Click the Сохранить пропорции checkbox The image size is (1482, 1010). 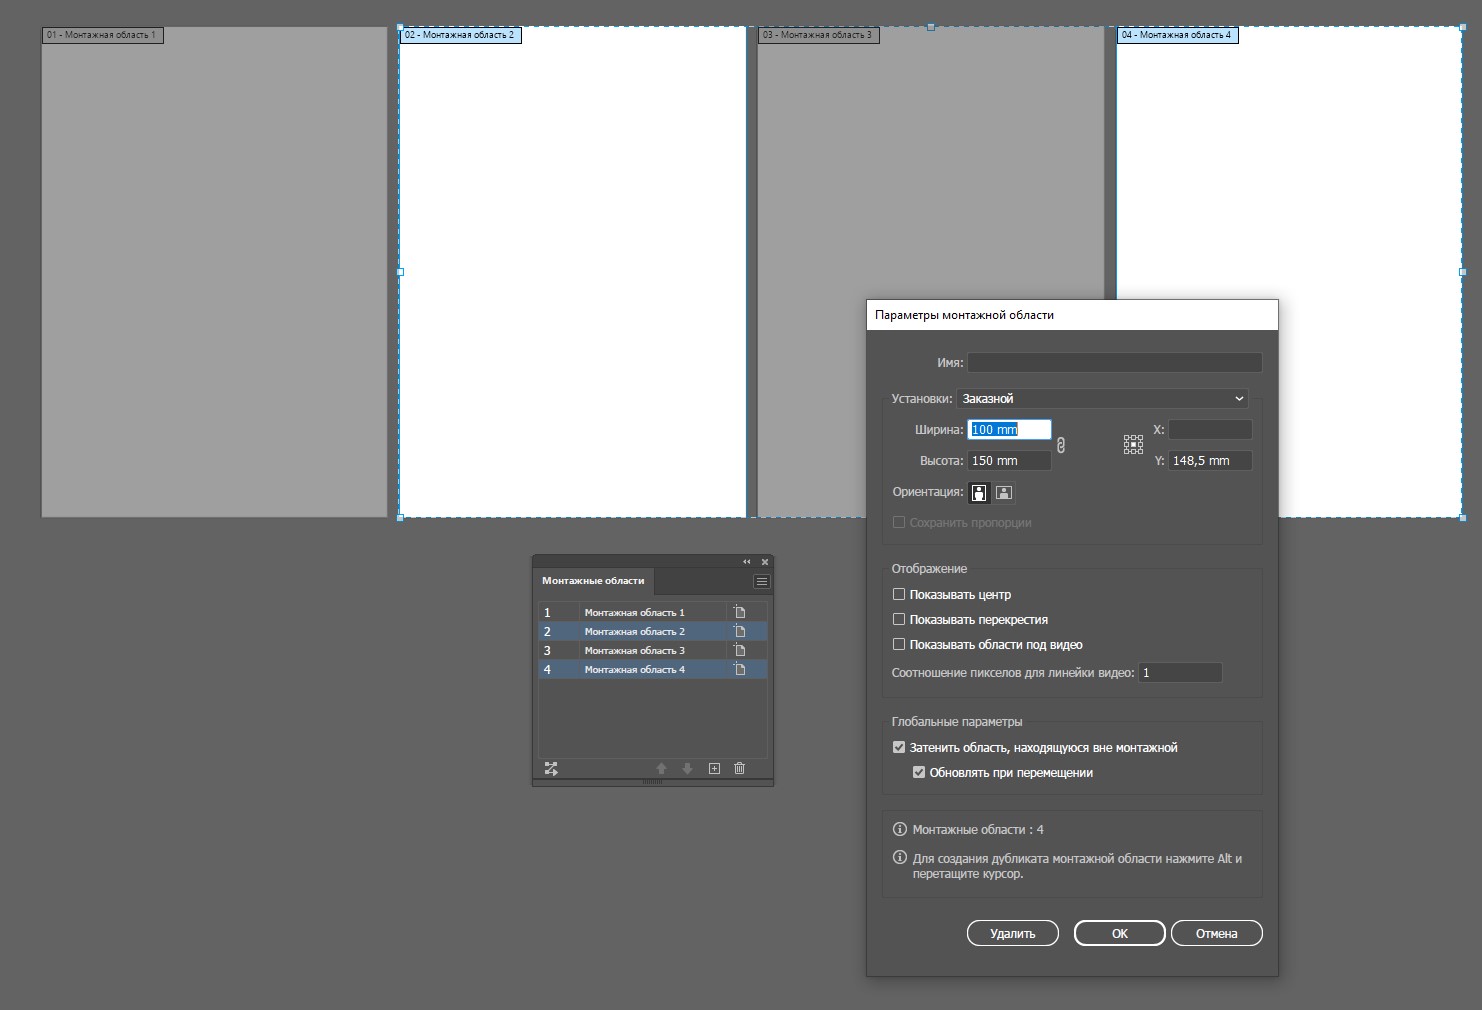tap(899, 522)
